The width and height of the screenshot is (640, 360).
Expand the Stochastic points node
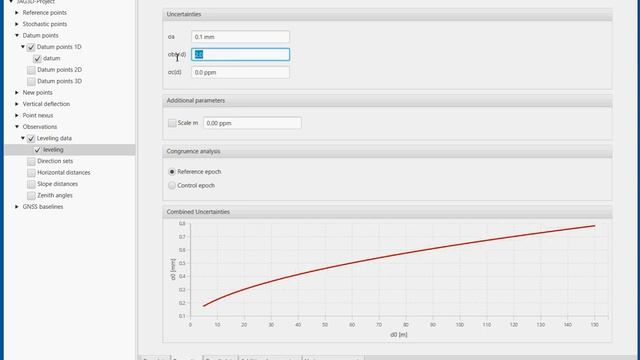(17, 24)
